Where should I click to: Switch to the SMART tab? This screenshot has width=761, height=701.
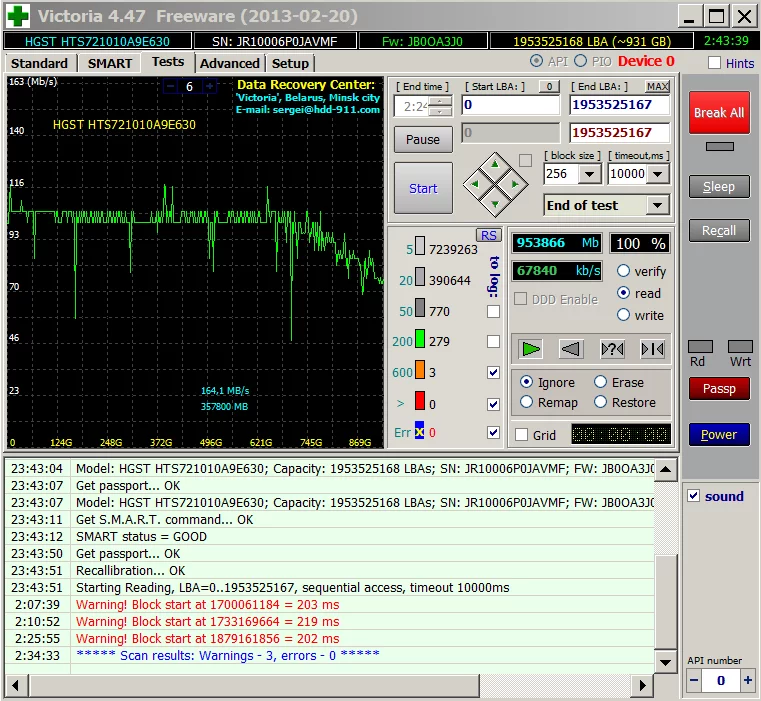(x=110, y=64)
